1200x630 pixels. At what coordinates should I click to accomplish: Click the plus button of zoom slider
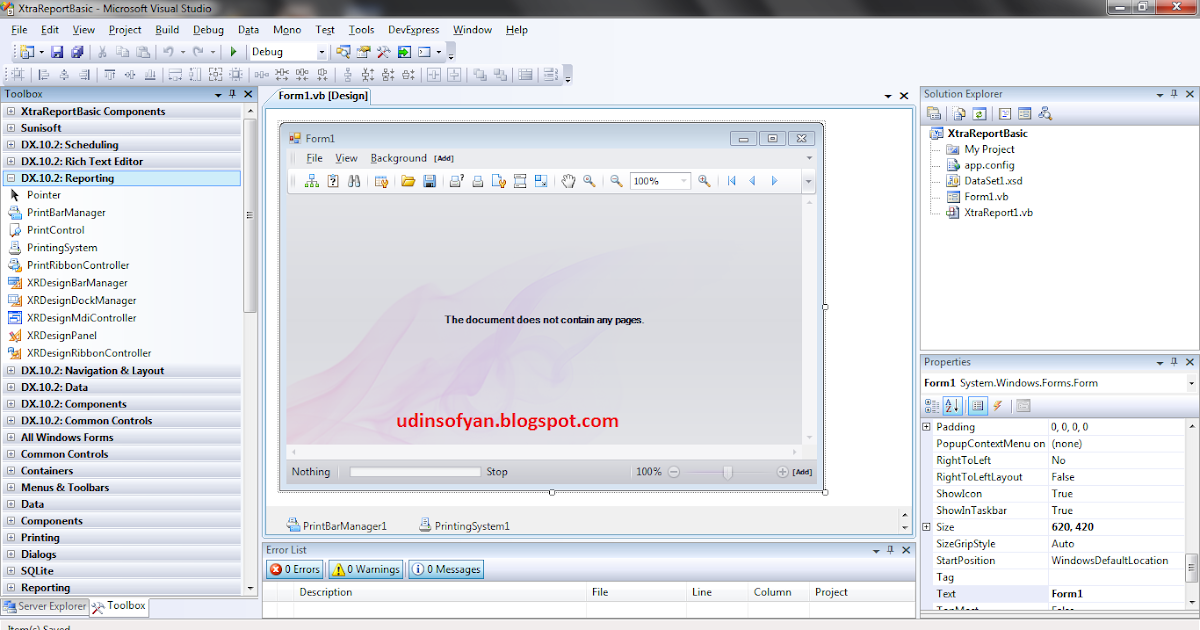coord(782,472)
